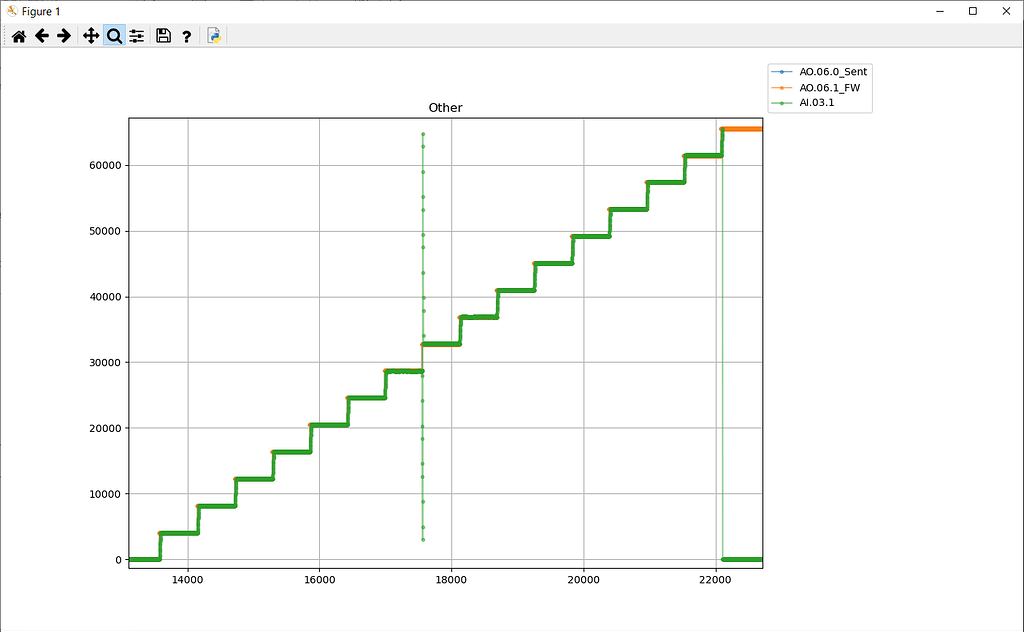This screenshot has height=632, width=1024.
Task: Click the orange plateau line at top right
Action: click(743, 129)
